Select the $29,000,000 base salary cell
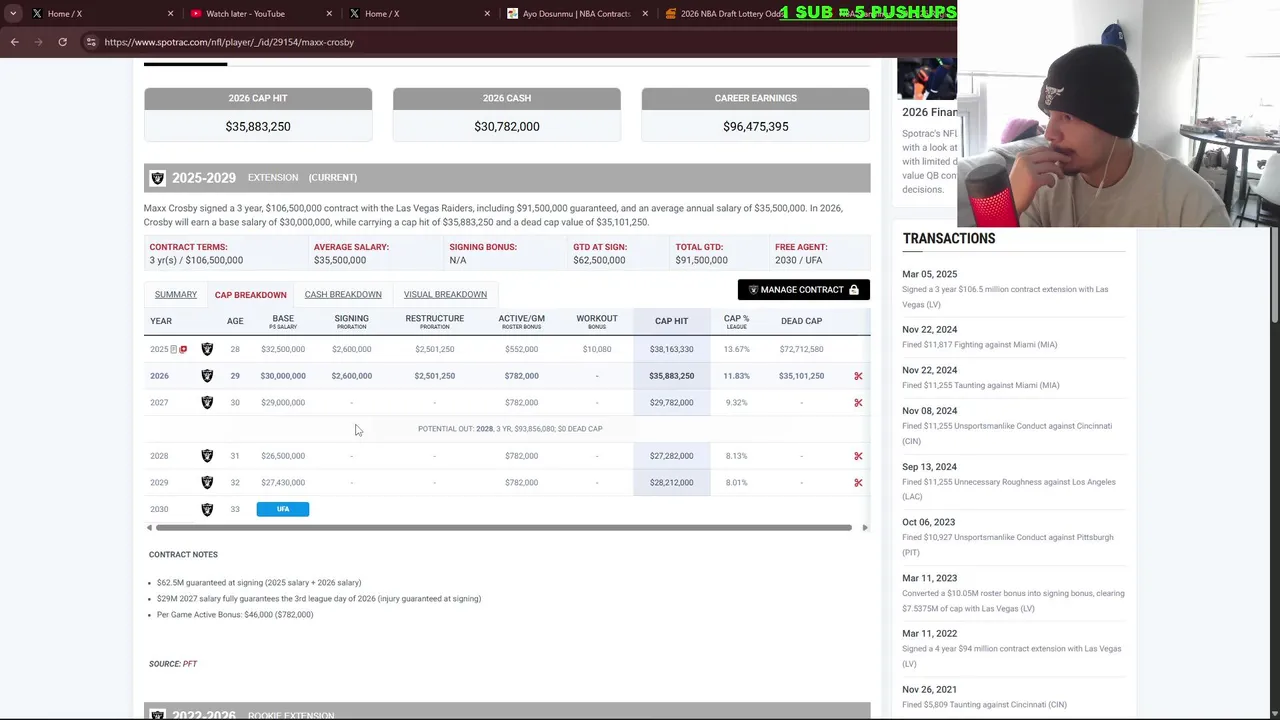 pos(283,402)
